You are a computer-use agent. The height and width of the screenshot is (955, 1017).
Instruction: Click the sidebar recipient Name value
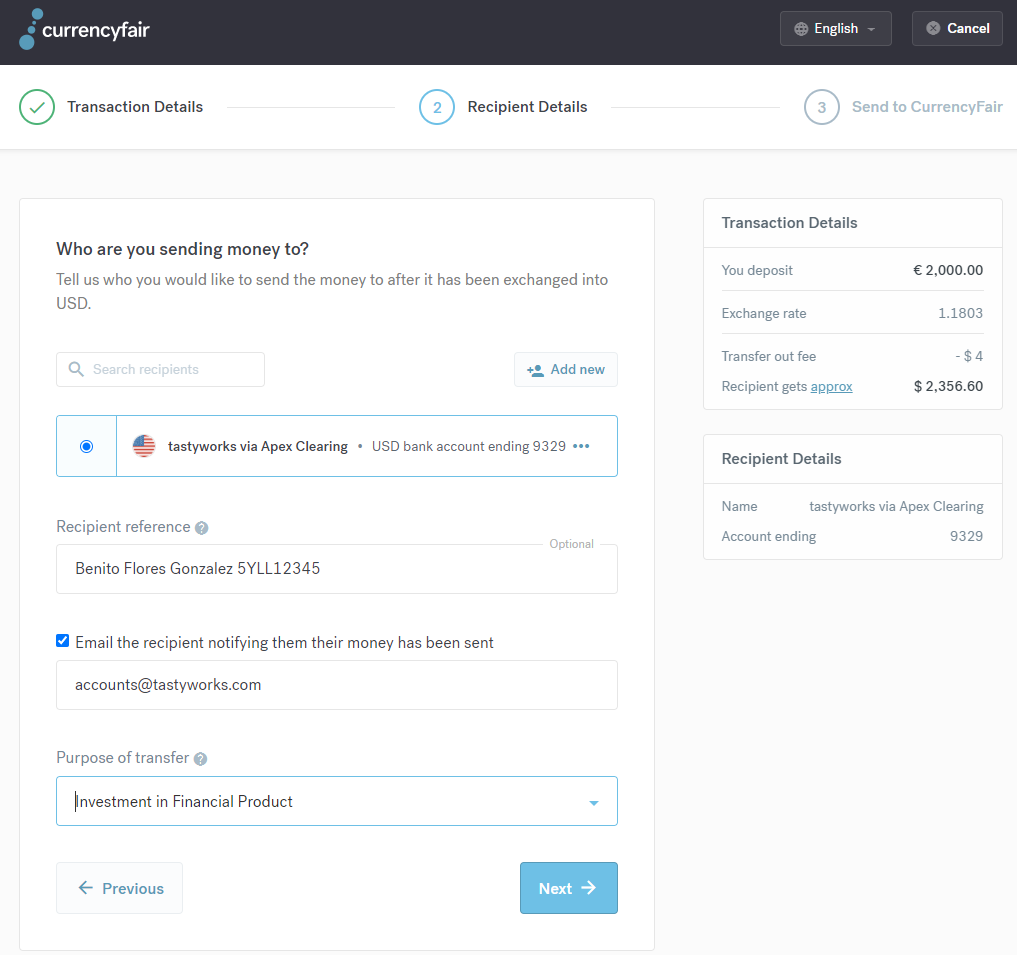(896, 506)
